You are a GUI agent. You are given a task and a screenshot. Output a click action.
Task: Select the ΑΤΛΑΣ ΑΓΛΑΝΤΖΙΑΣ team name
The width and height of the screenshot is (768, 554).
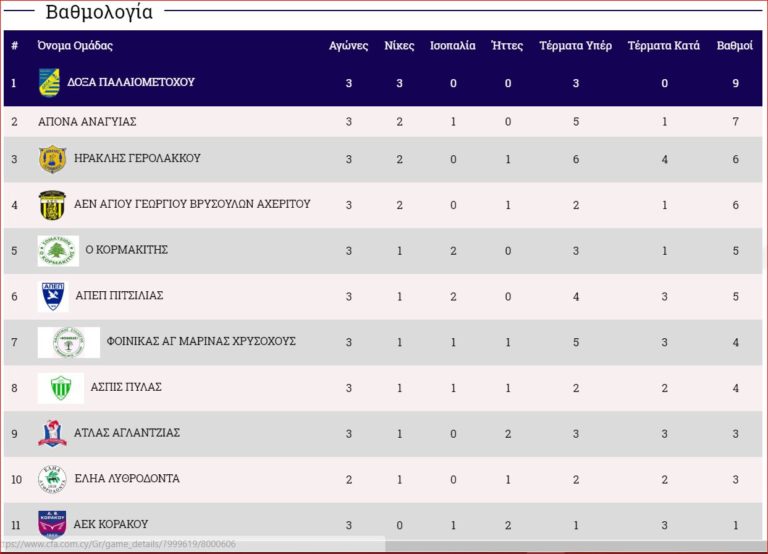127,433
